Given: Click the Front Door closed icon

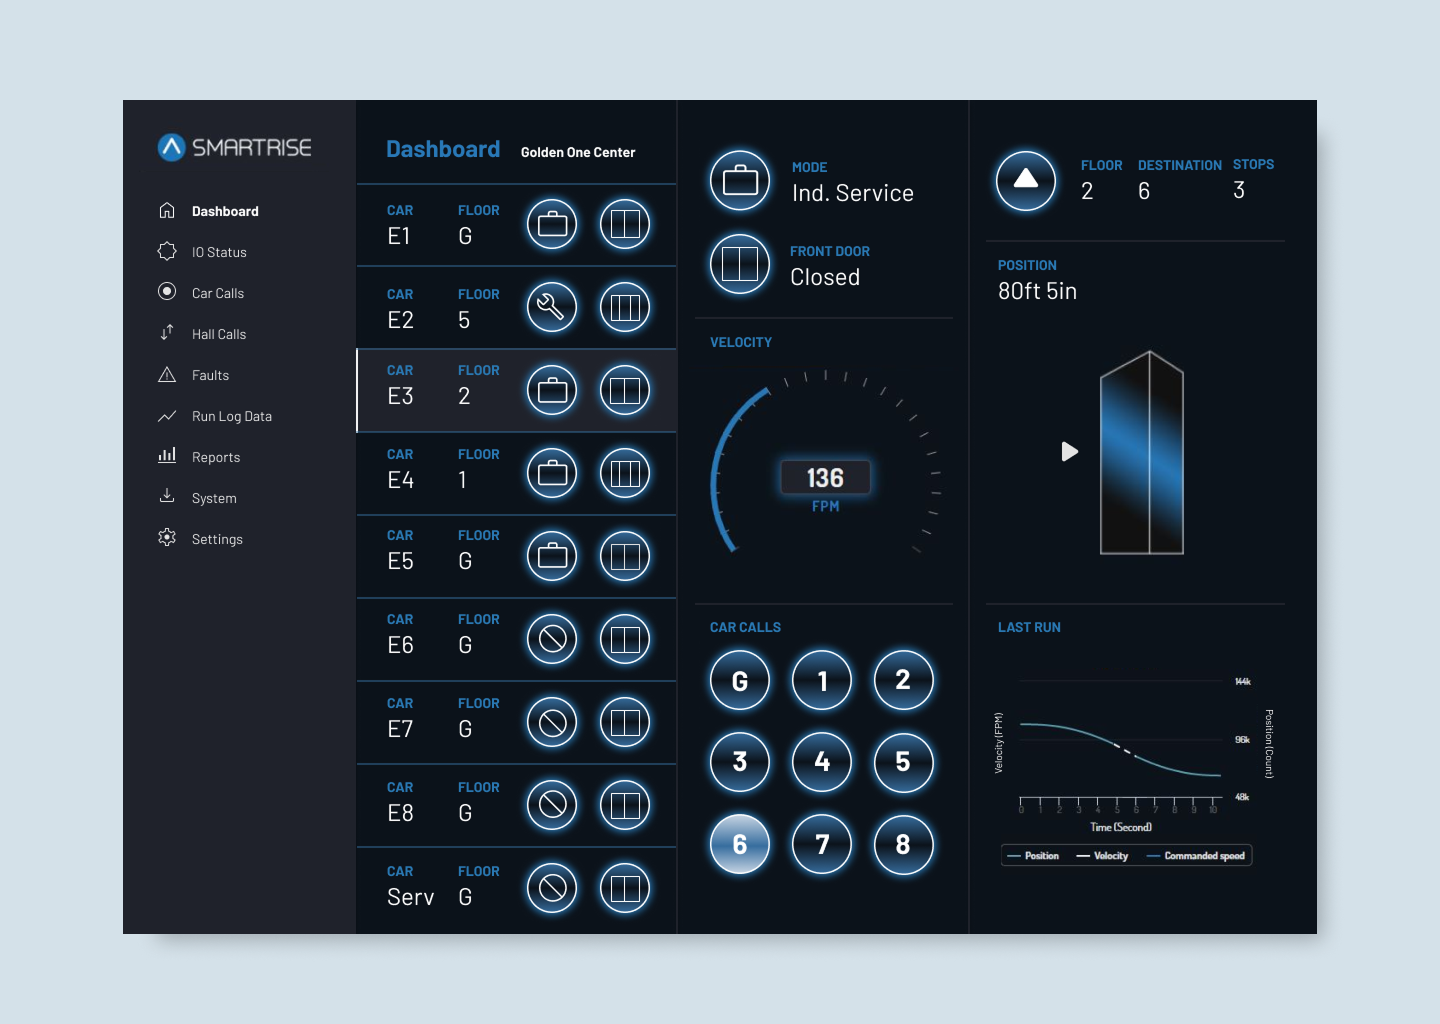Looking at the screenshot, I should click(740, 264).
